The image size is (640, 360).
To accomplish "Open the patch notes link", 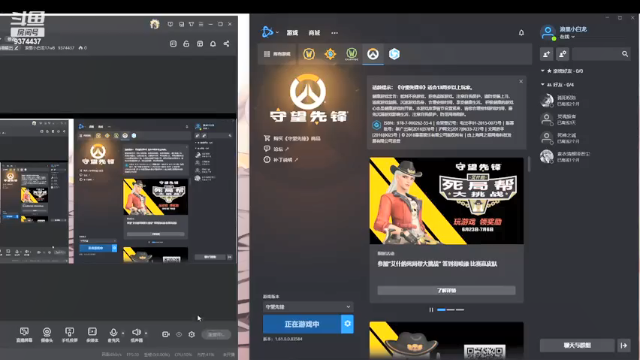I will [x=281, y=160].
